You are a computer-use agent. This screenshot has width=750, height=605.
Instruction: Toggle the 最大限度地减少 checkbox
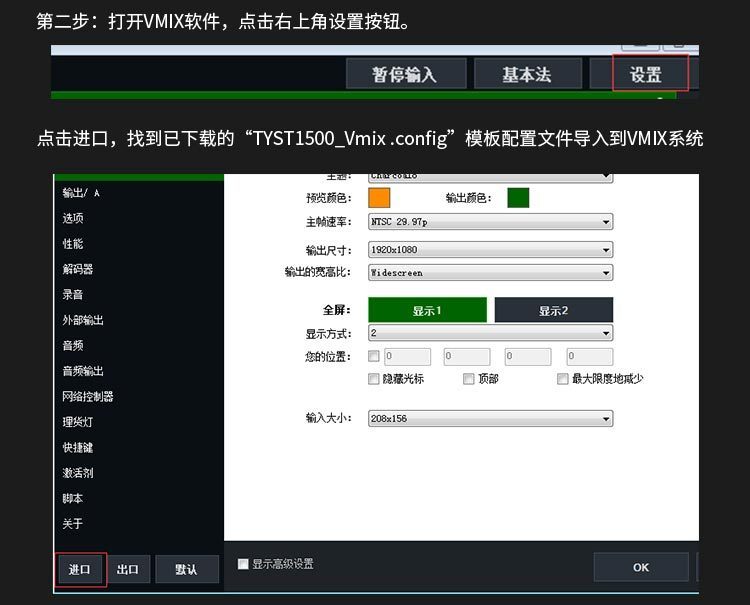[562, 379]
